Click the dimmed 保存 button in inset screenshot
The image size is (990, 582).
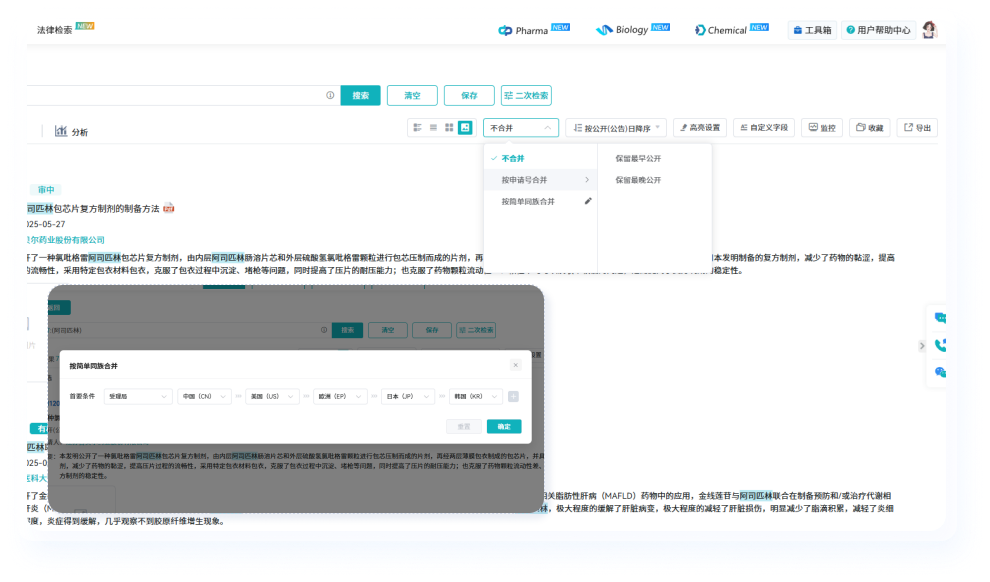click(x=432, y=330)
